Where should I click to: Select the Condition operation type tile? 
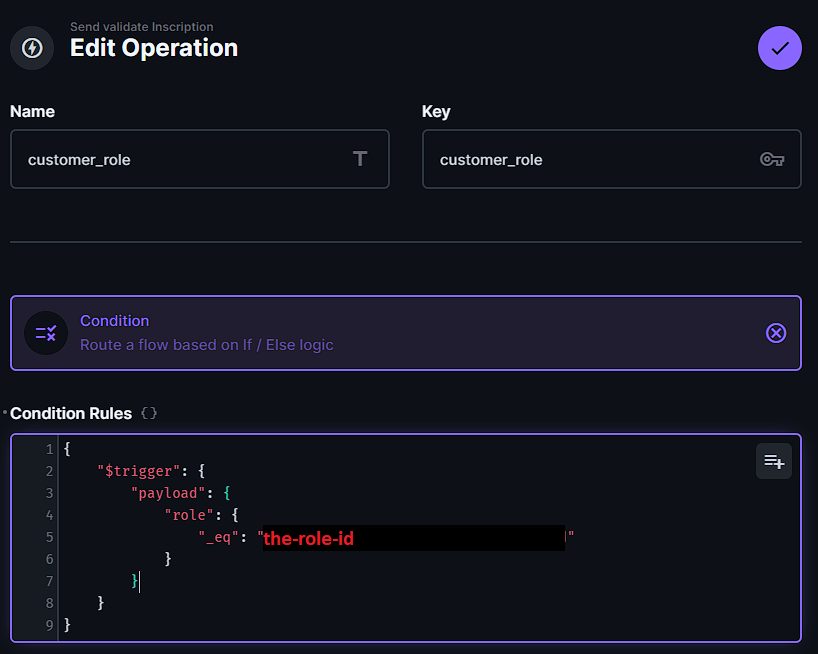[400, 333]
